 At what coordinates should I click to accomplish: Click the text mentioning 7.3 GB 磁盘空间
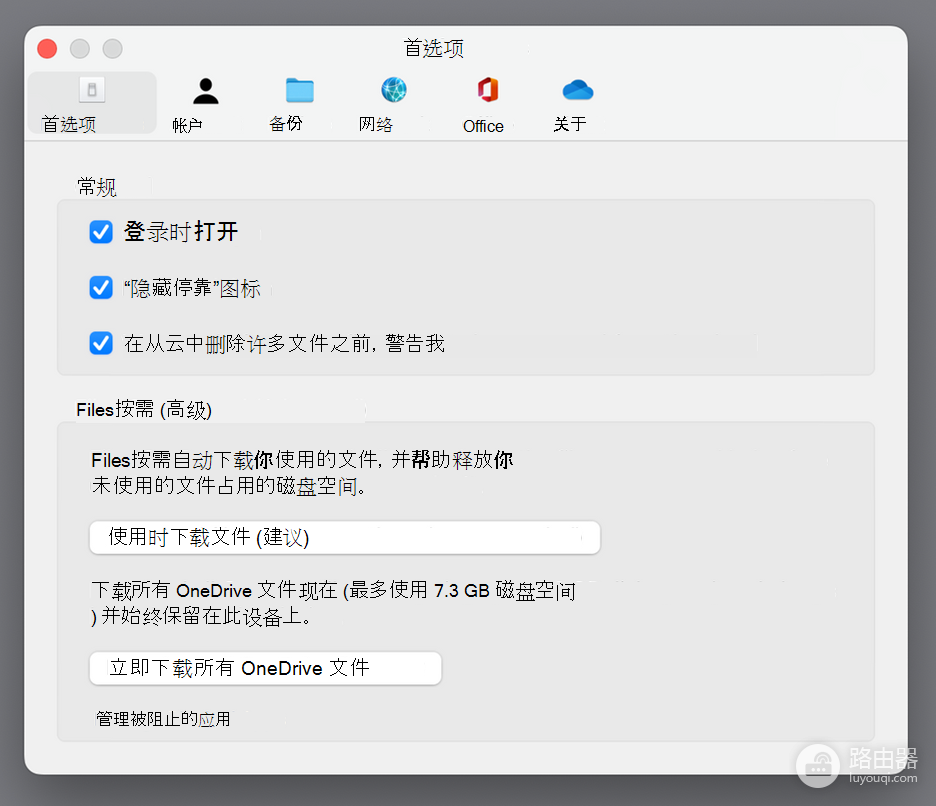point(334,603)
